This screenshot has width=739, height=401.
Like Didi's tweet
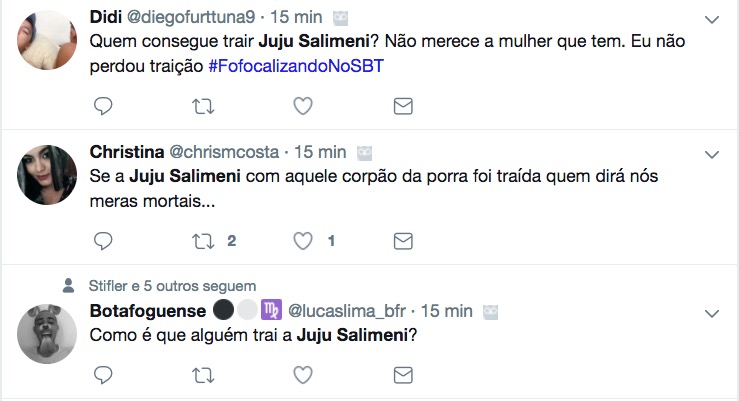pos(303,106)
